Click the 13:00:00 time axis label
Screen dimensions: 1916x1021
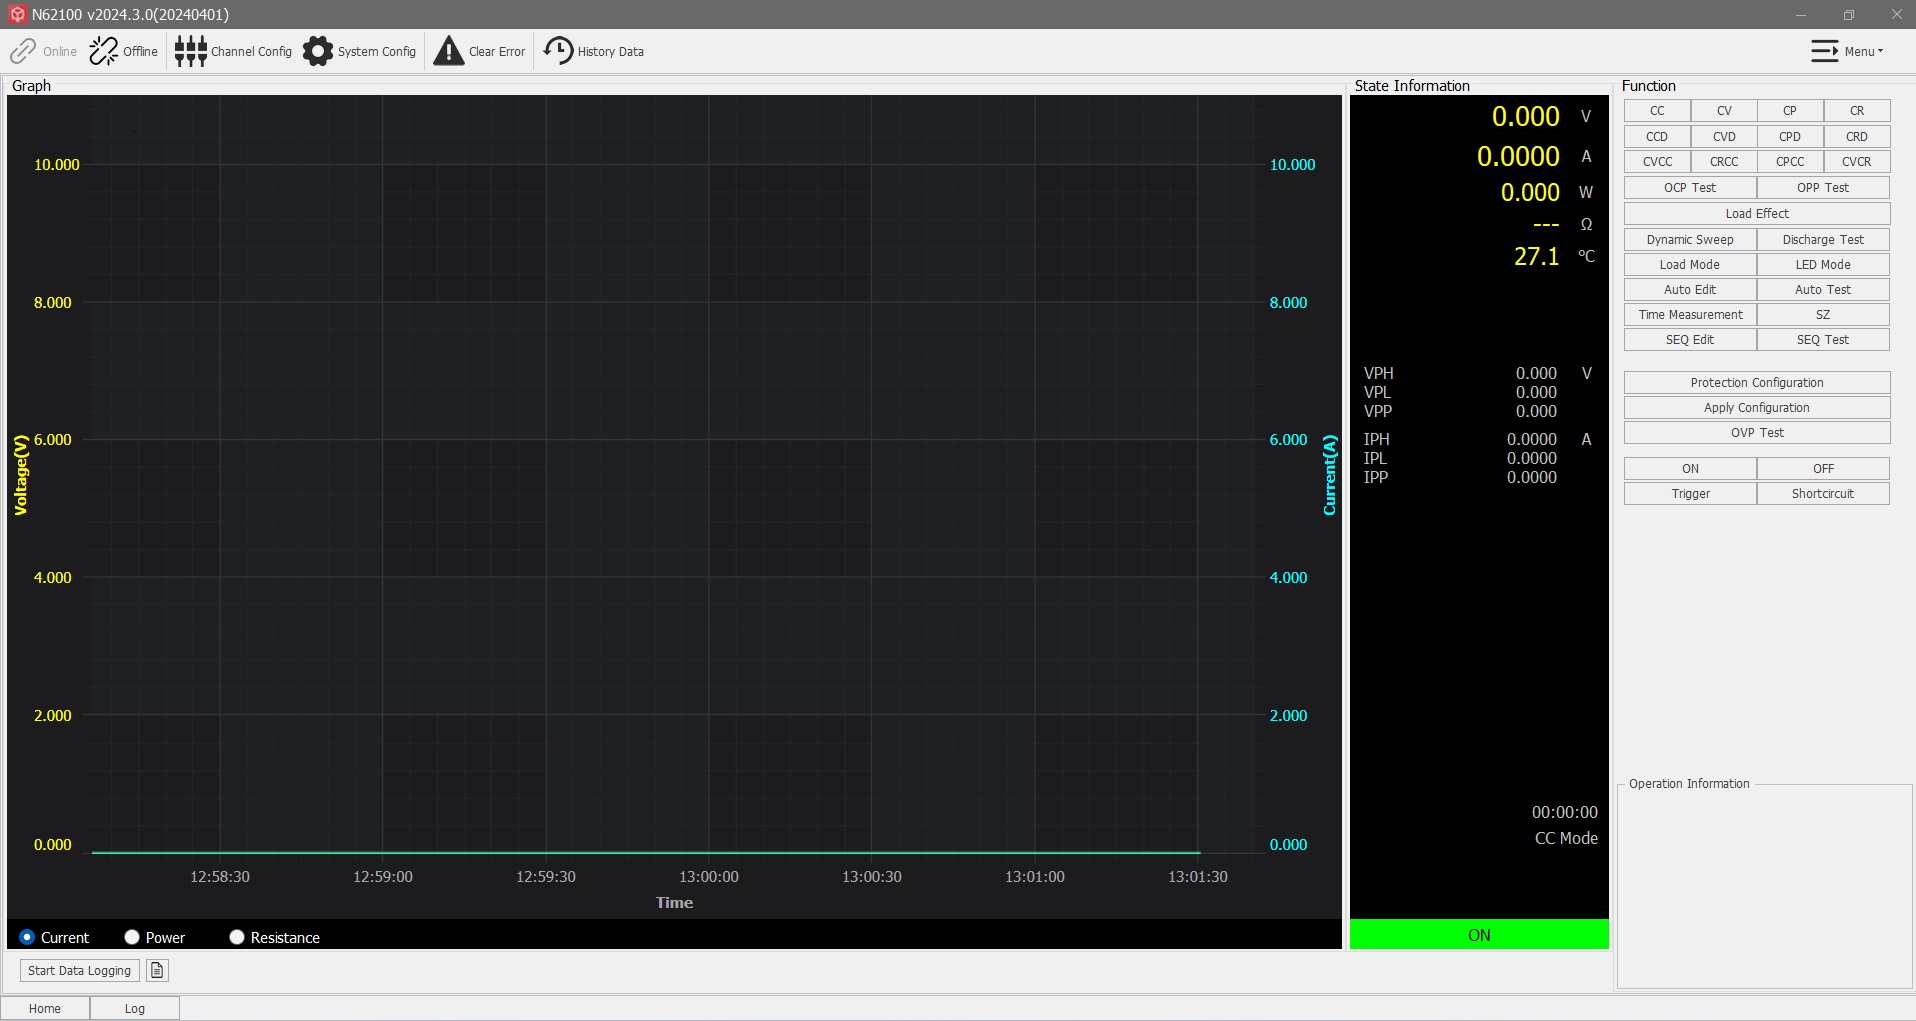709,877
